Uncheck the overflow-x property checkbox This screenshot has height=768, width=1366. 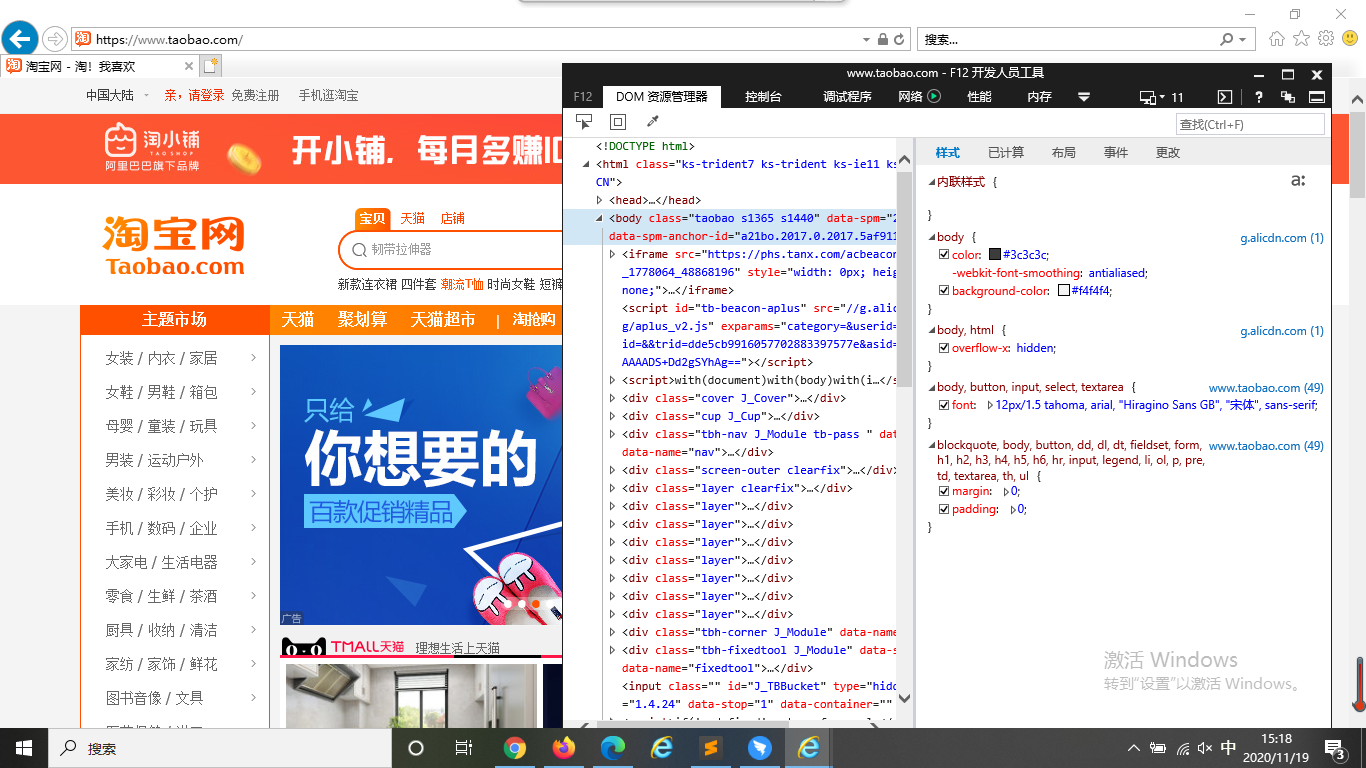coord(944,348)
